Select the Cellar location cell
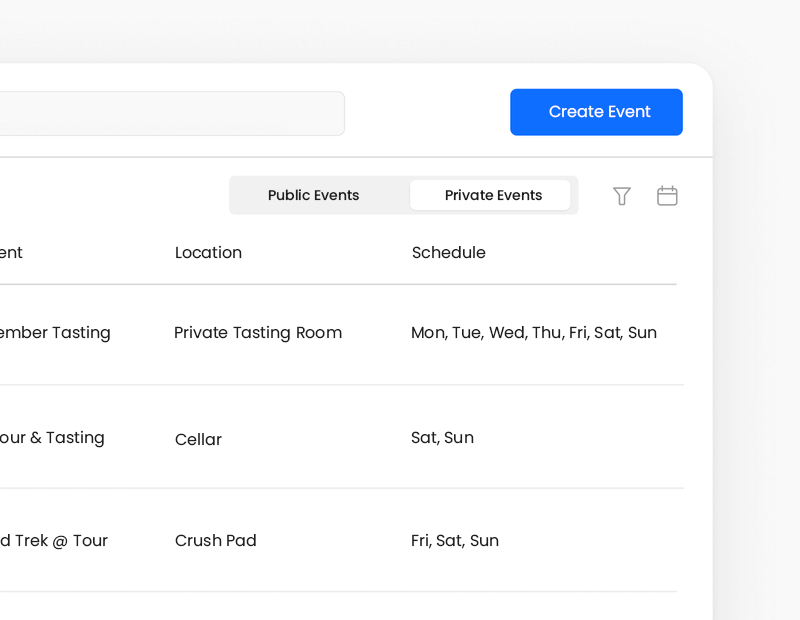 (198, 440)
